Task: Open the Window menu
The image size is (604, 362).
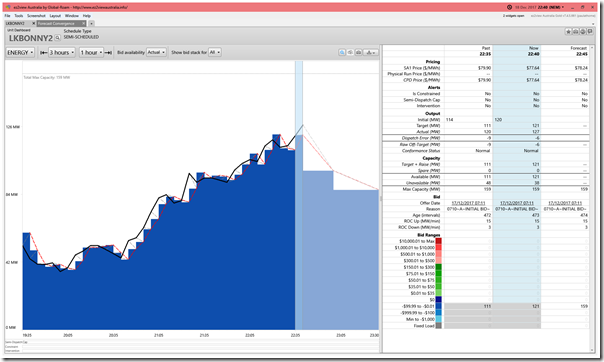Action: click(x=72, y=16)
